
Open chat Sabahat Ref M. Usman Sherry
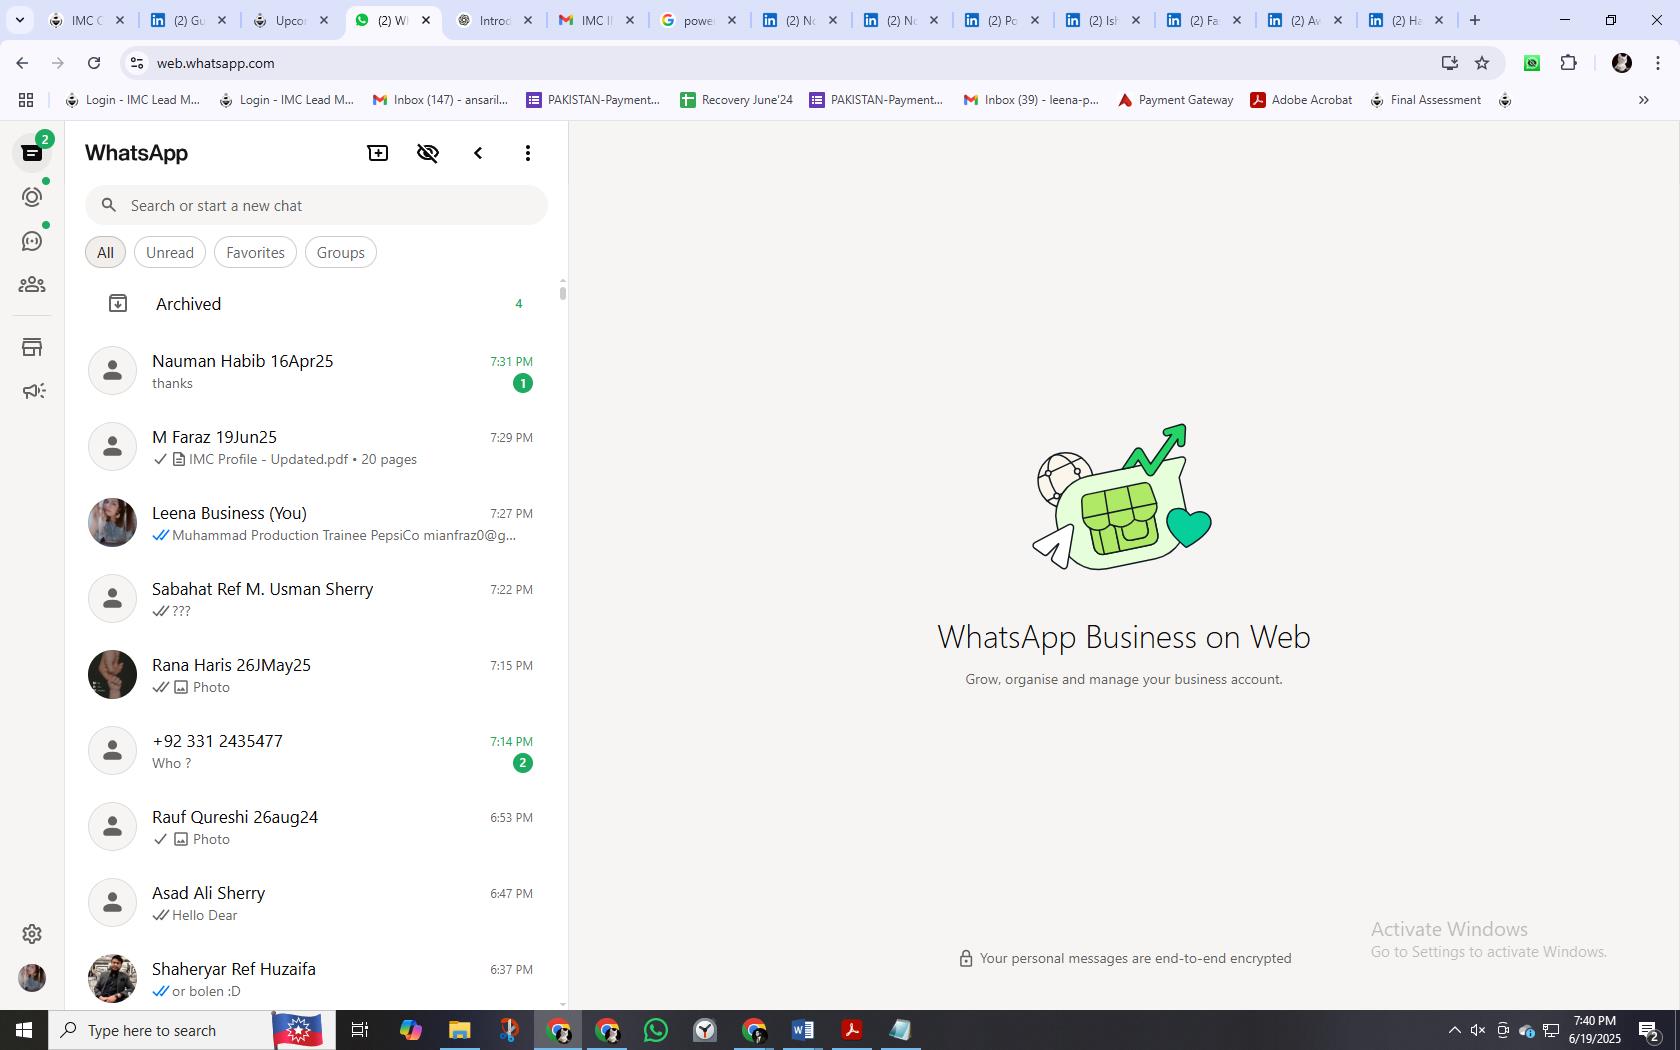pyautogui.click(x=314, y=599)
